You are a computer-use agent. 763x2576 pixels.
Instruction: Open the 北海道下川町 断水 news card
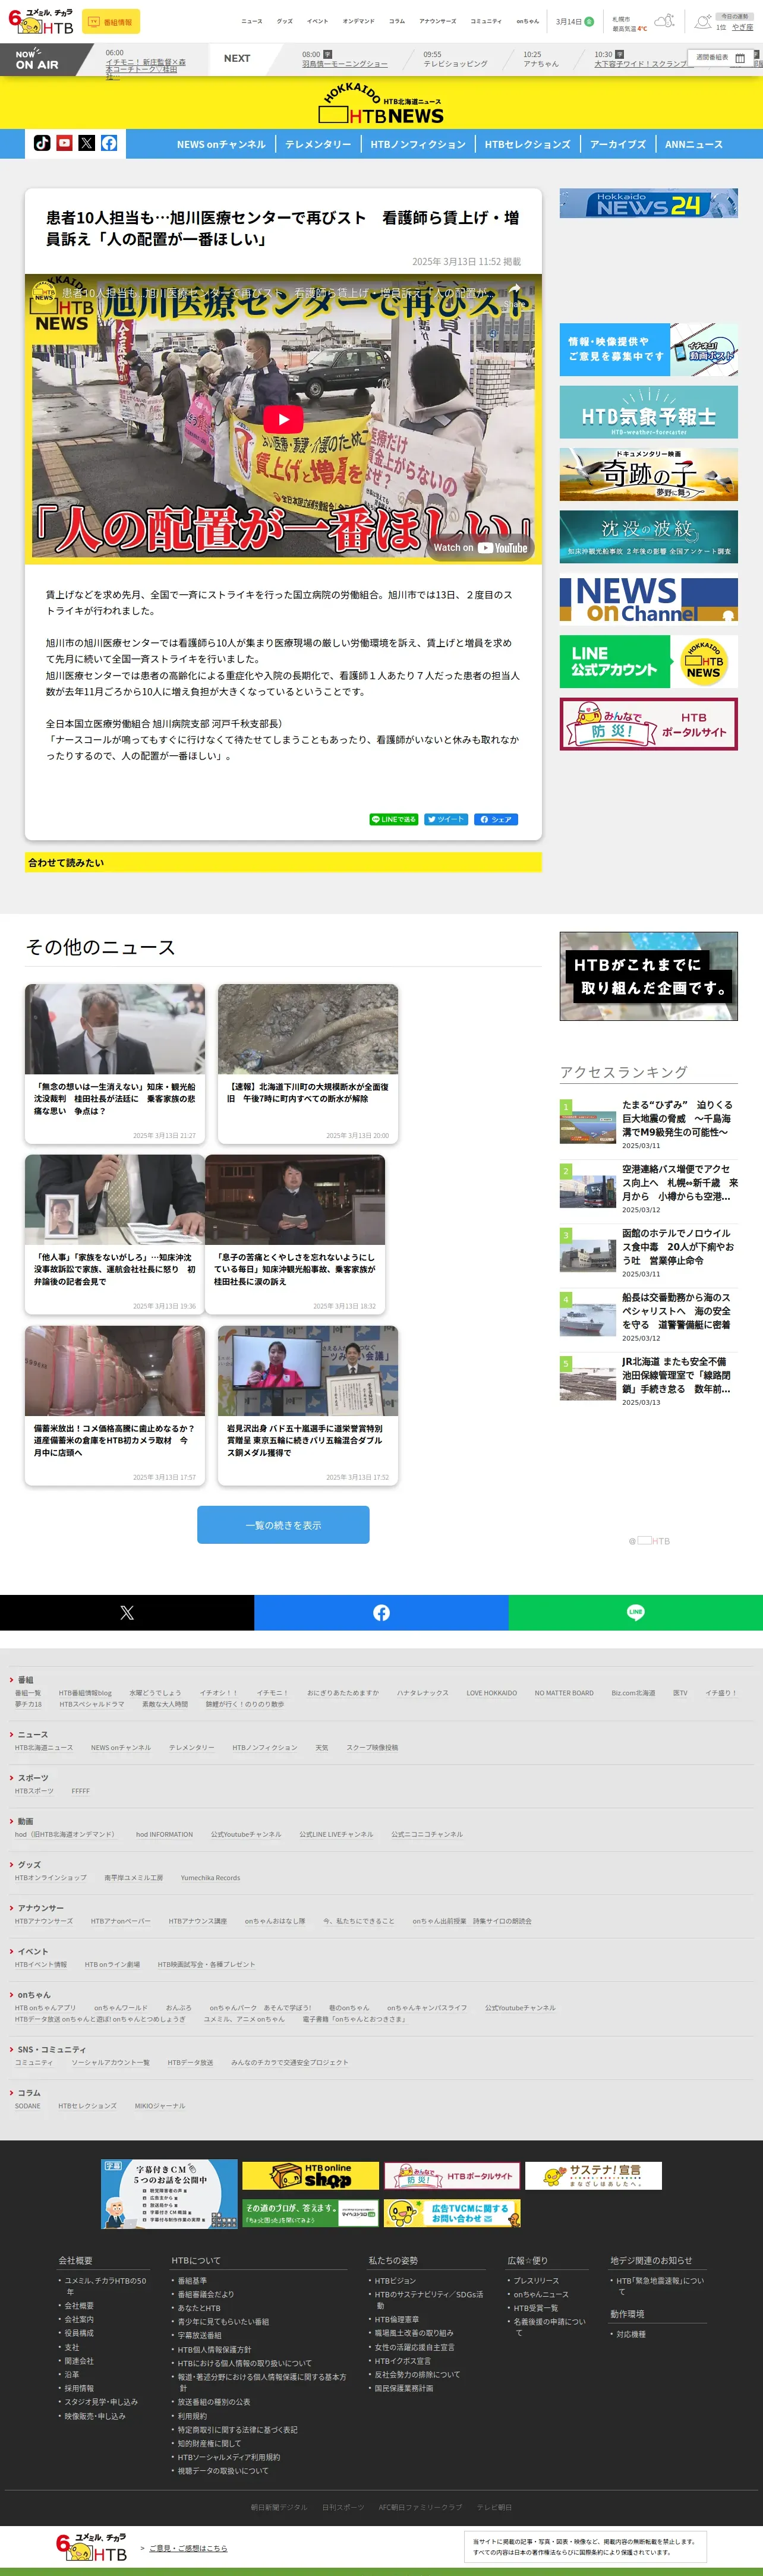[x=308, y=1063]
